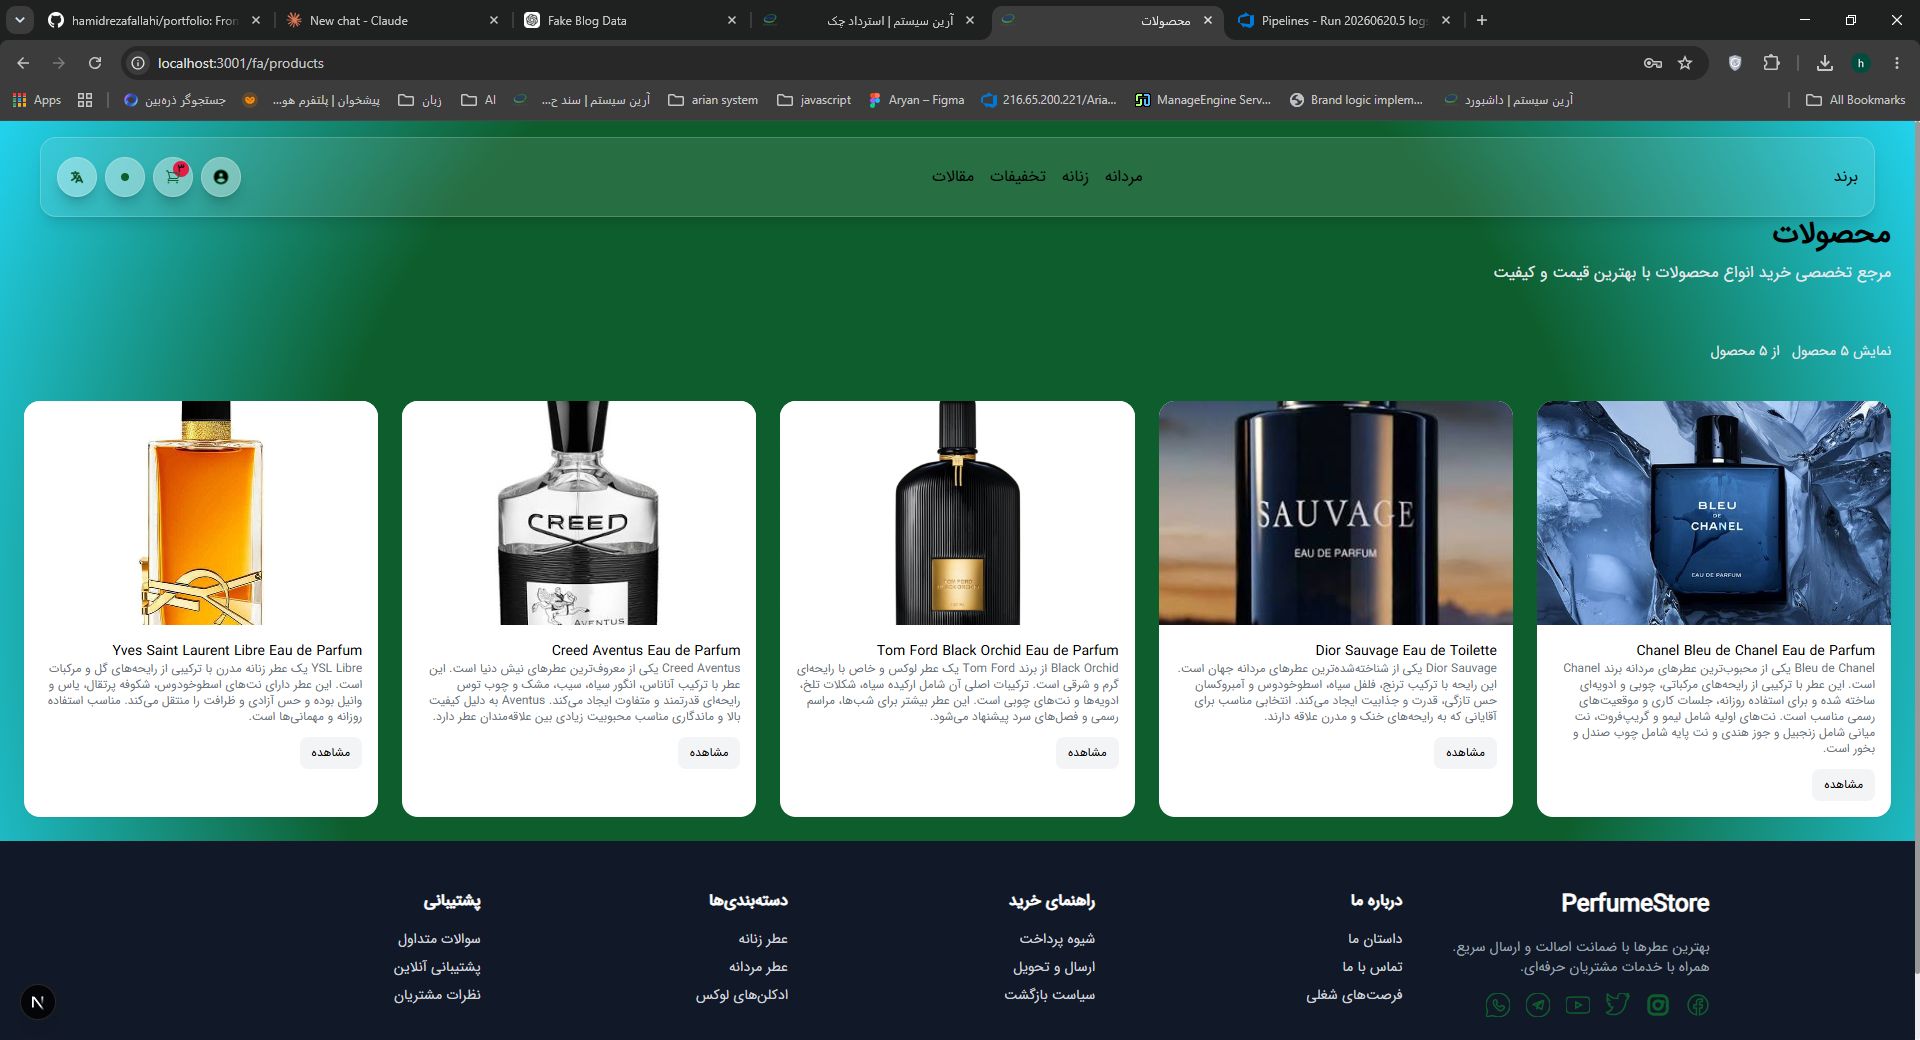Open the 'Brand logic implem...' bookmark

(1356, 100)
